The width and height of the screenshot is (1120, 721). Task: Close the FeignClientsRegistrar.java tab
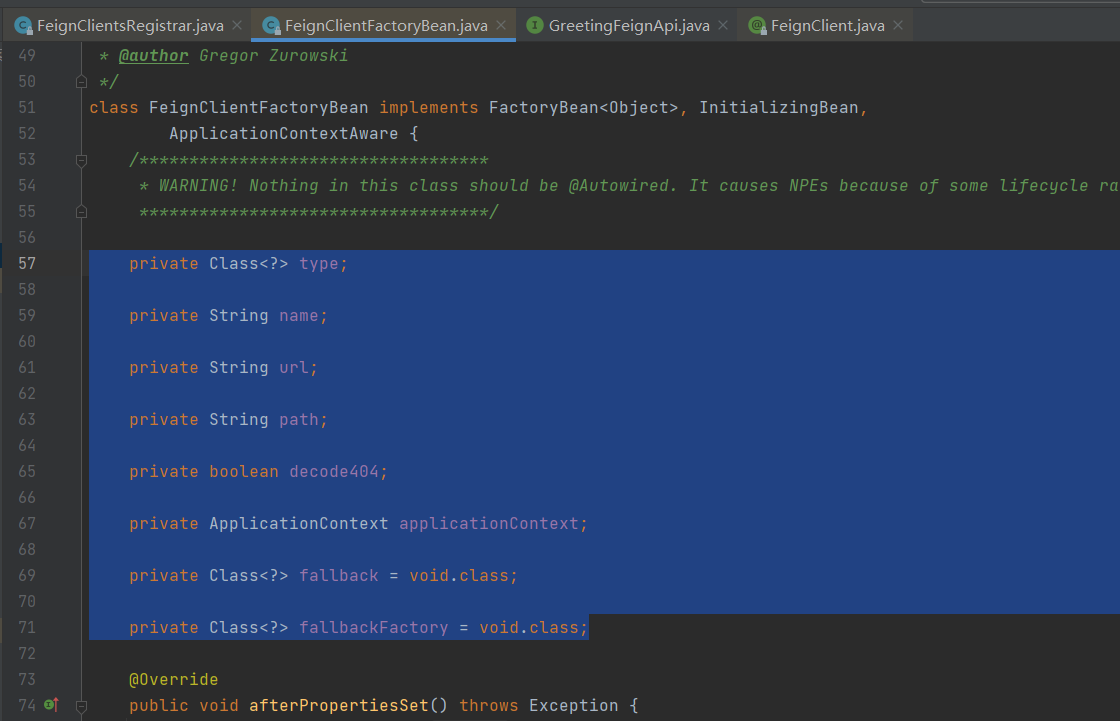tap(237, 26)
